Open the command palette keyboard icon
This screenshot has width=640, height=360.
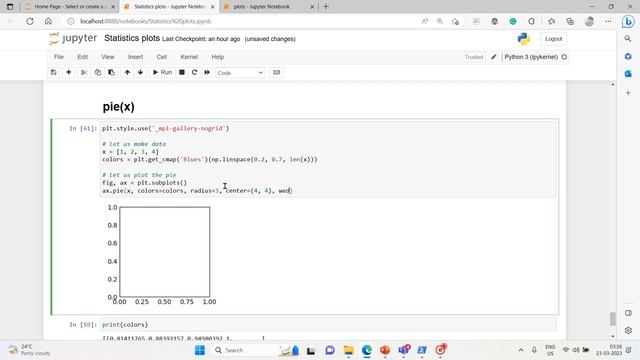276,73
